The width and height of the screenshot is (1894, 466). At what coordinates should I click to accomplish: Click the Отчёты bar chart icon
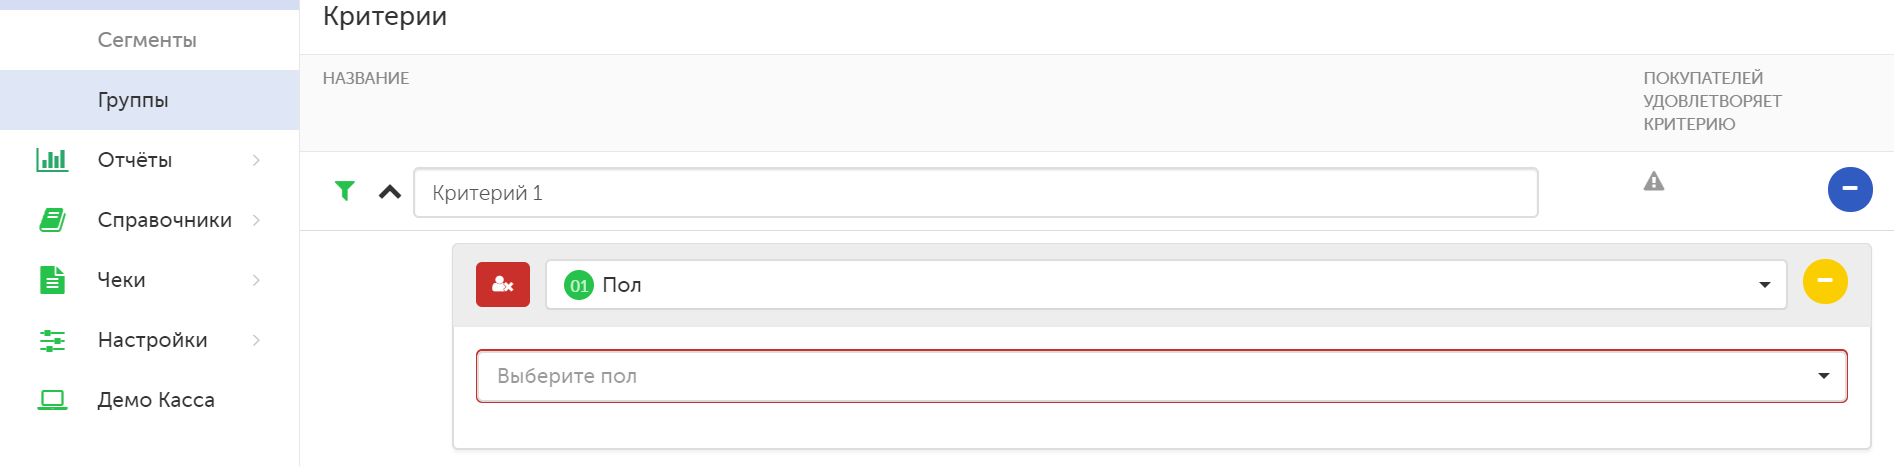click(x=52, y=160)
